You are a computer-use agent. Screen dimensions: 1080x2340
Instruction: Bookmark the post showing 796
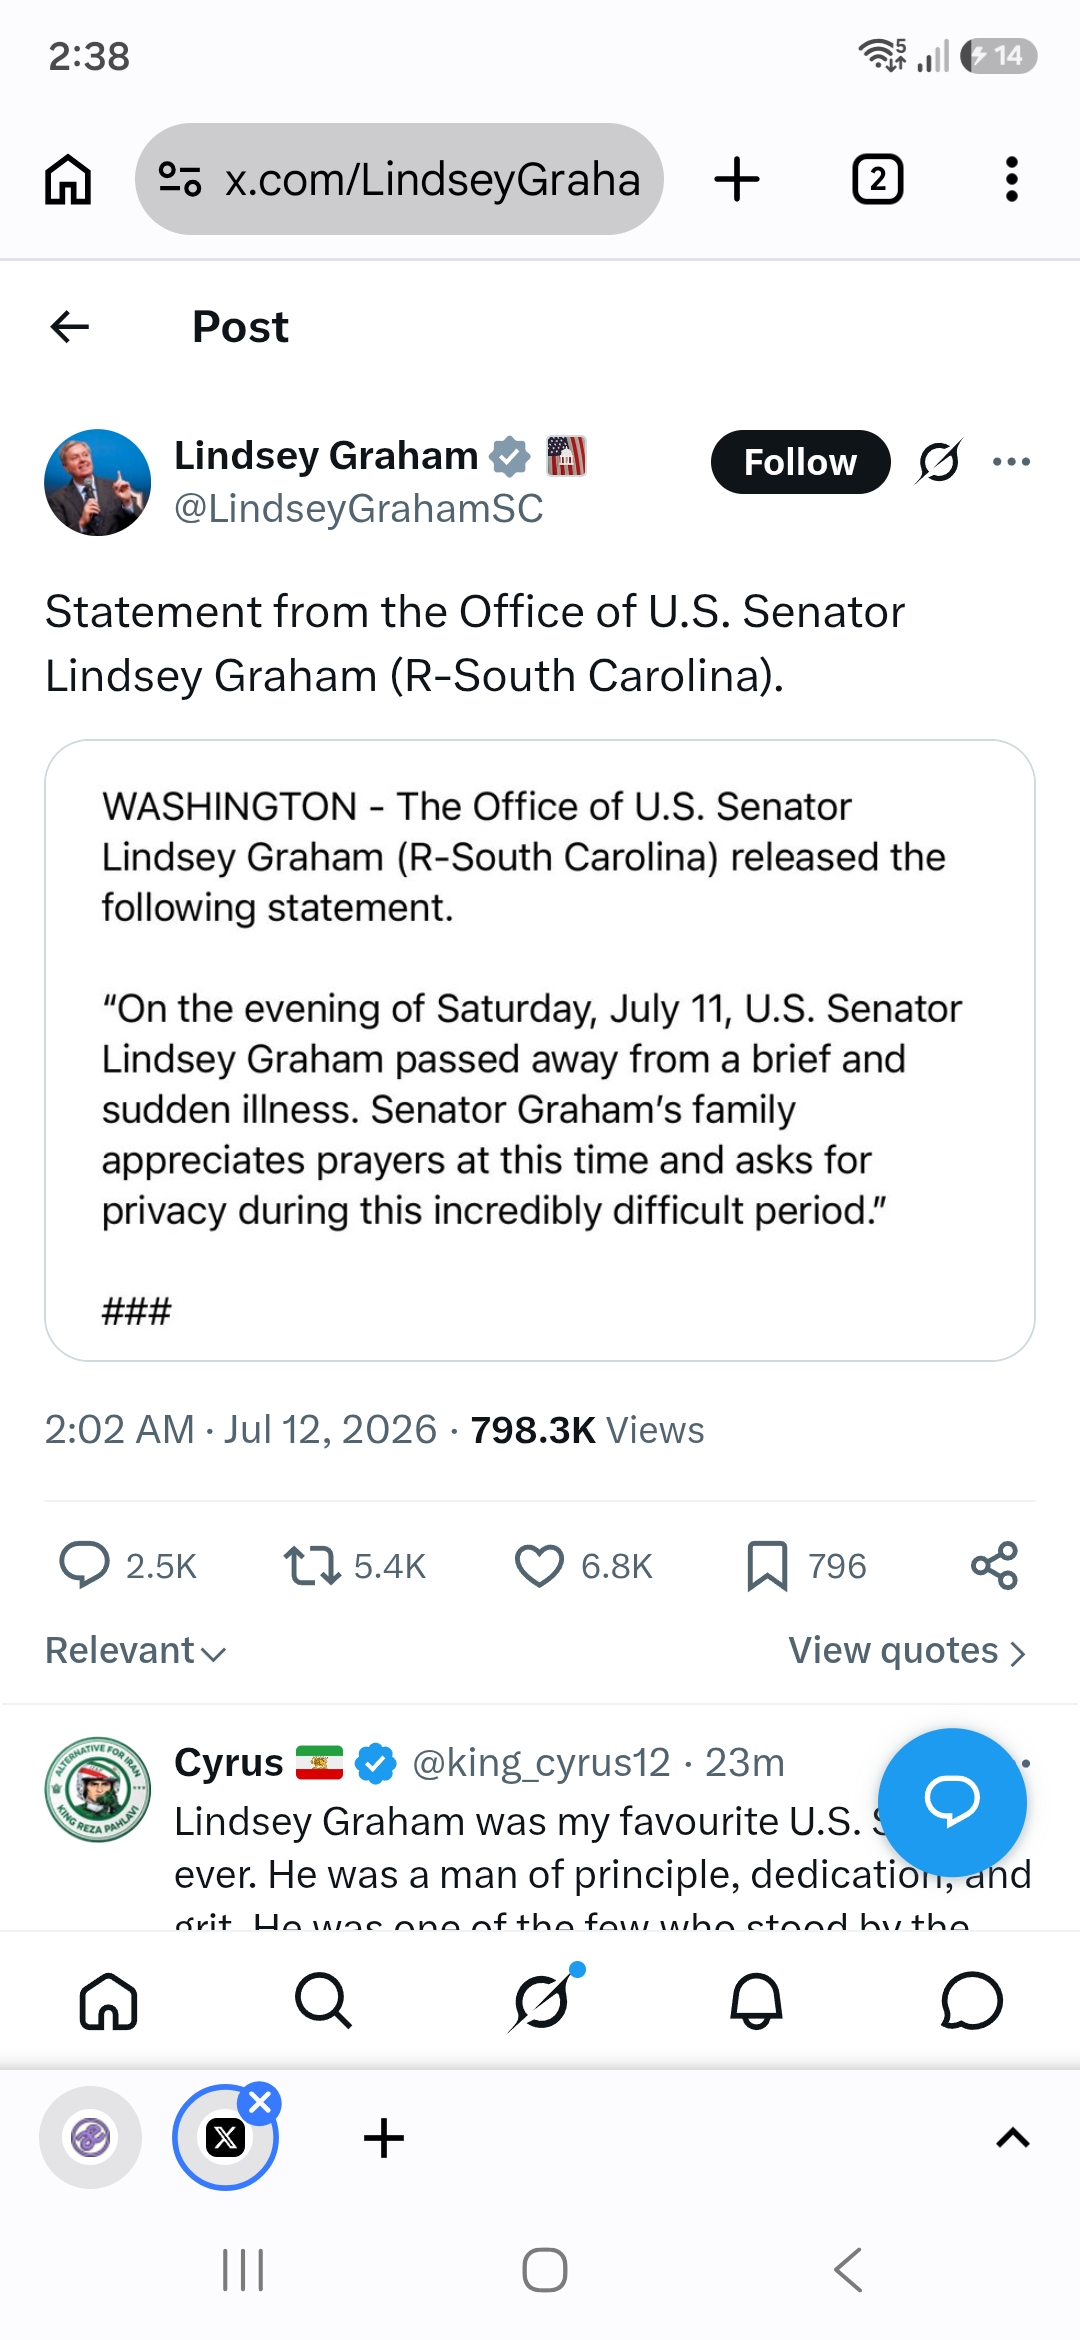pos(767,1565)
